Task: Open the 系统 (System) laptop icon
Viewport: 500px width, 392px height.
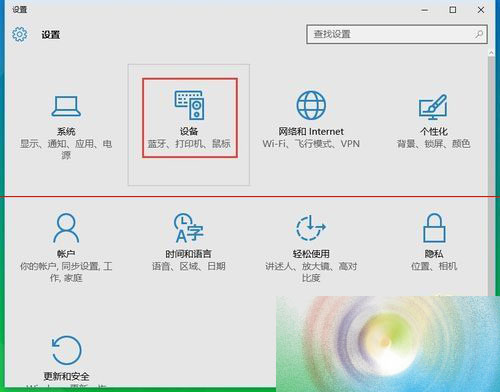Action: [66, 106]
